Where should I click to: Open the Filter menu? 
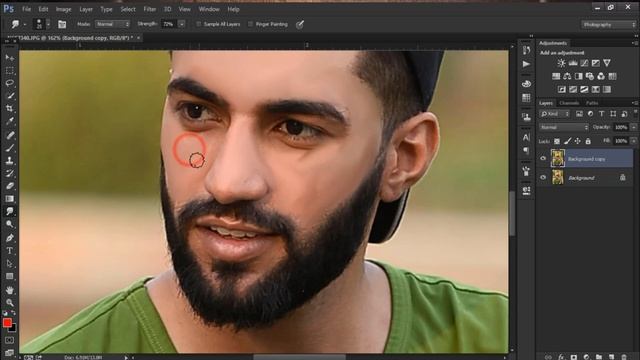pos(150,9)
